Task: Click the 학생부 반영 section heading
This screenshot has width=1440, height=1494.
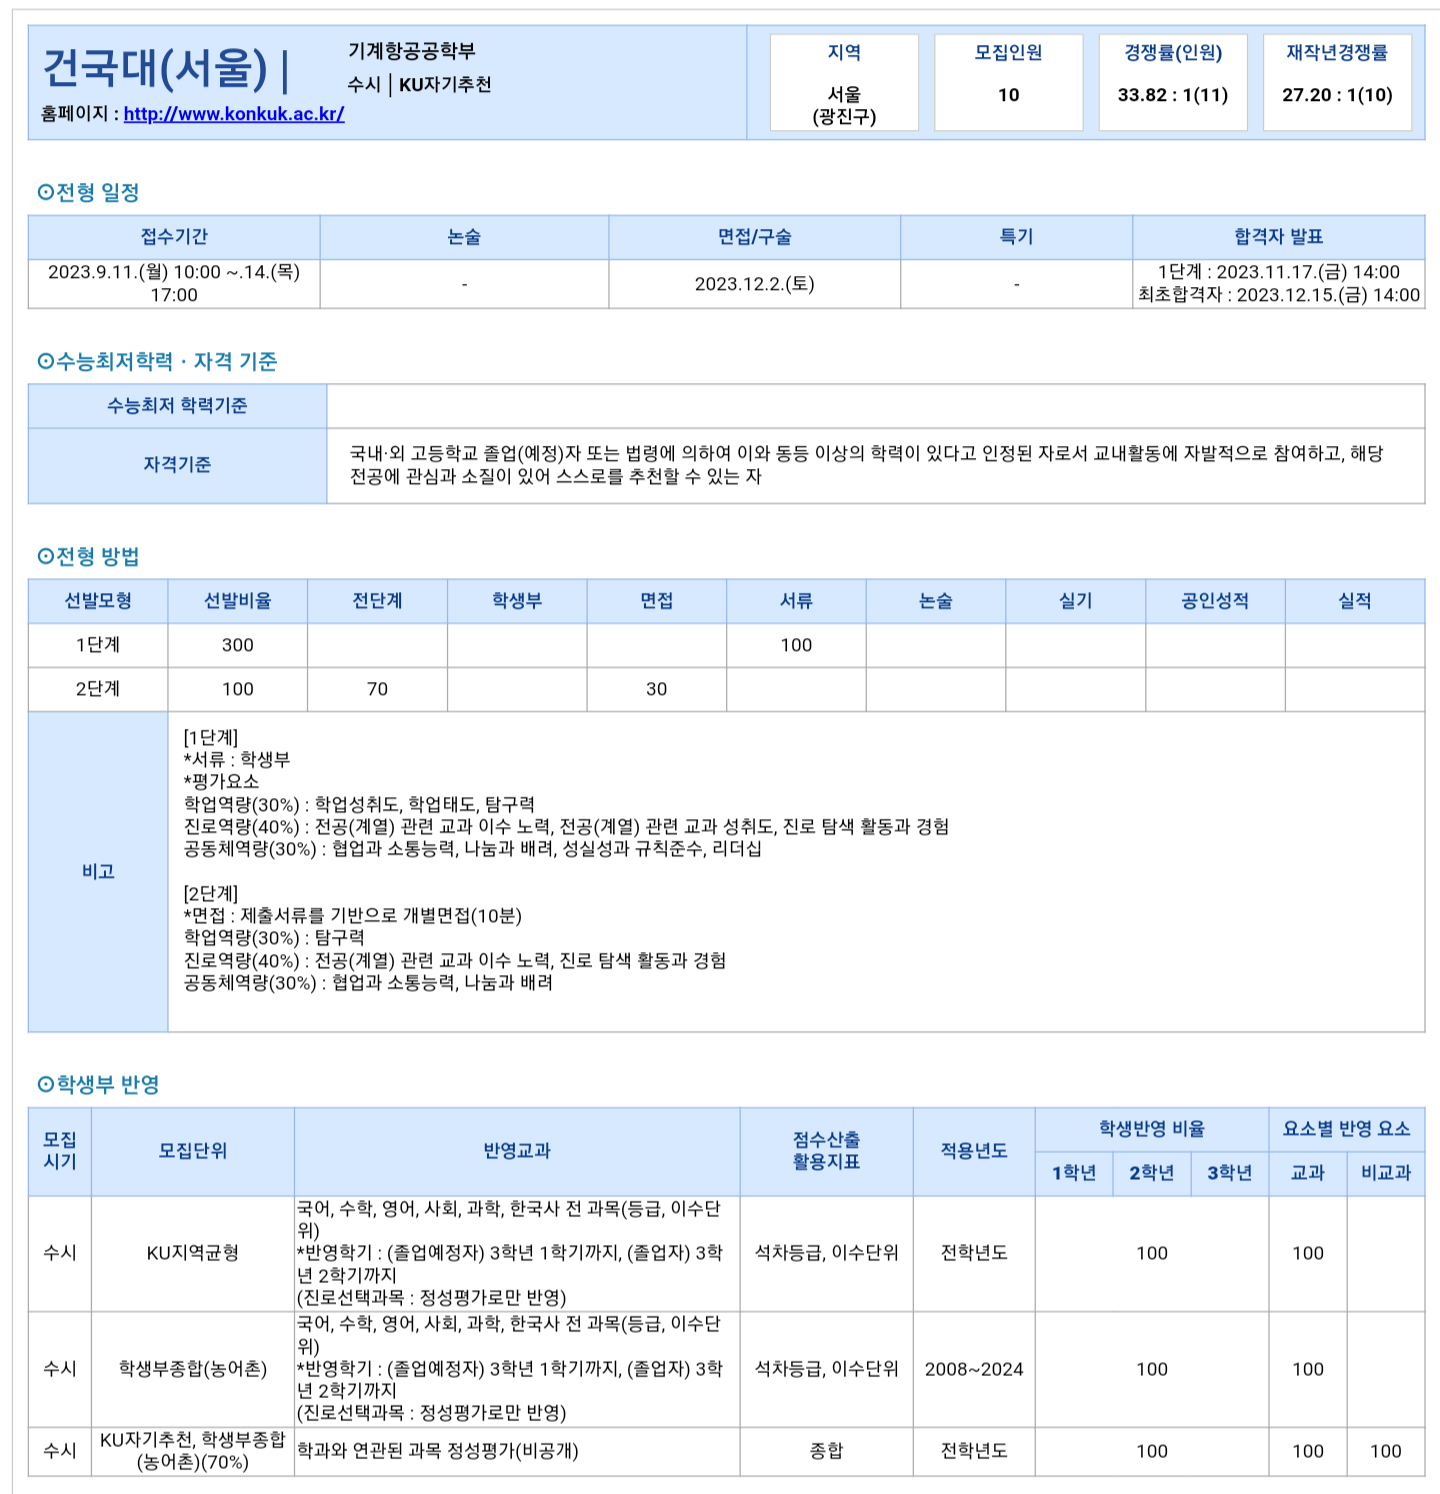Action: [x=98, y=1085]
